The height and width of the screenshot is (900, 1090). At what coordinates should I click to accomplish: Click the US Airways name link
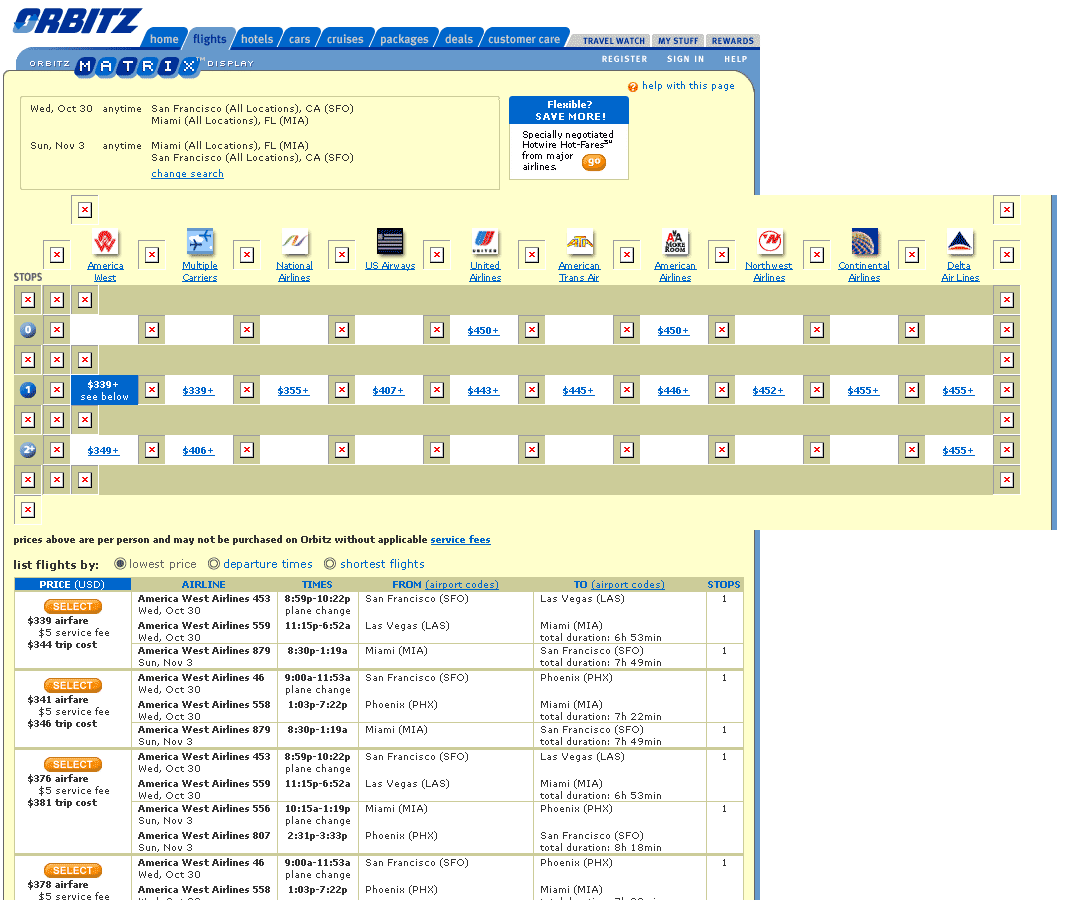[390, 265]
